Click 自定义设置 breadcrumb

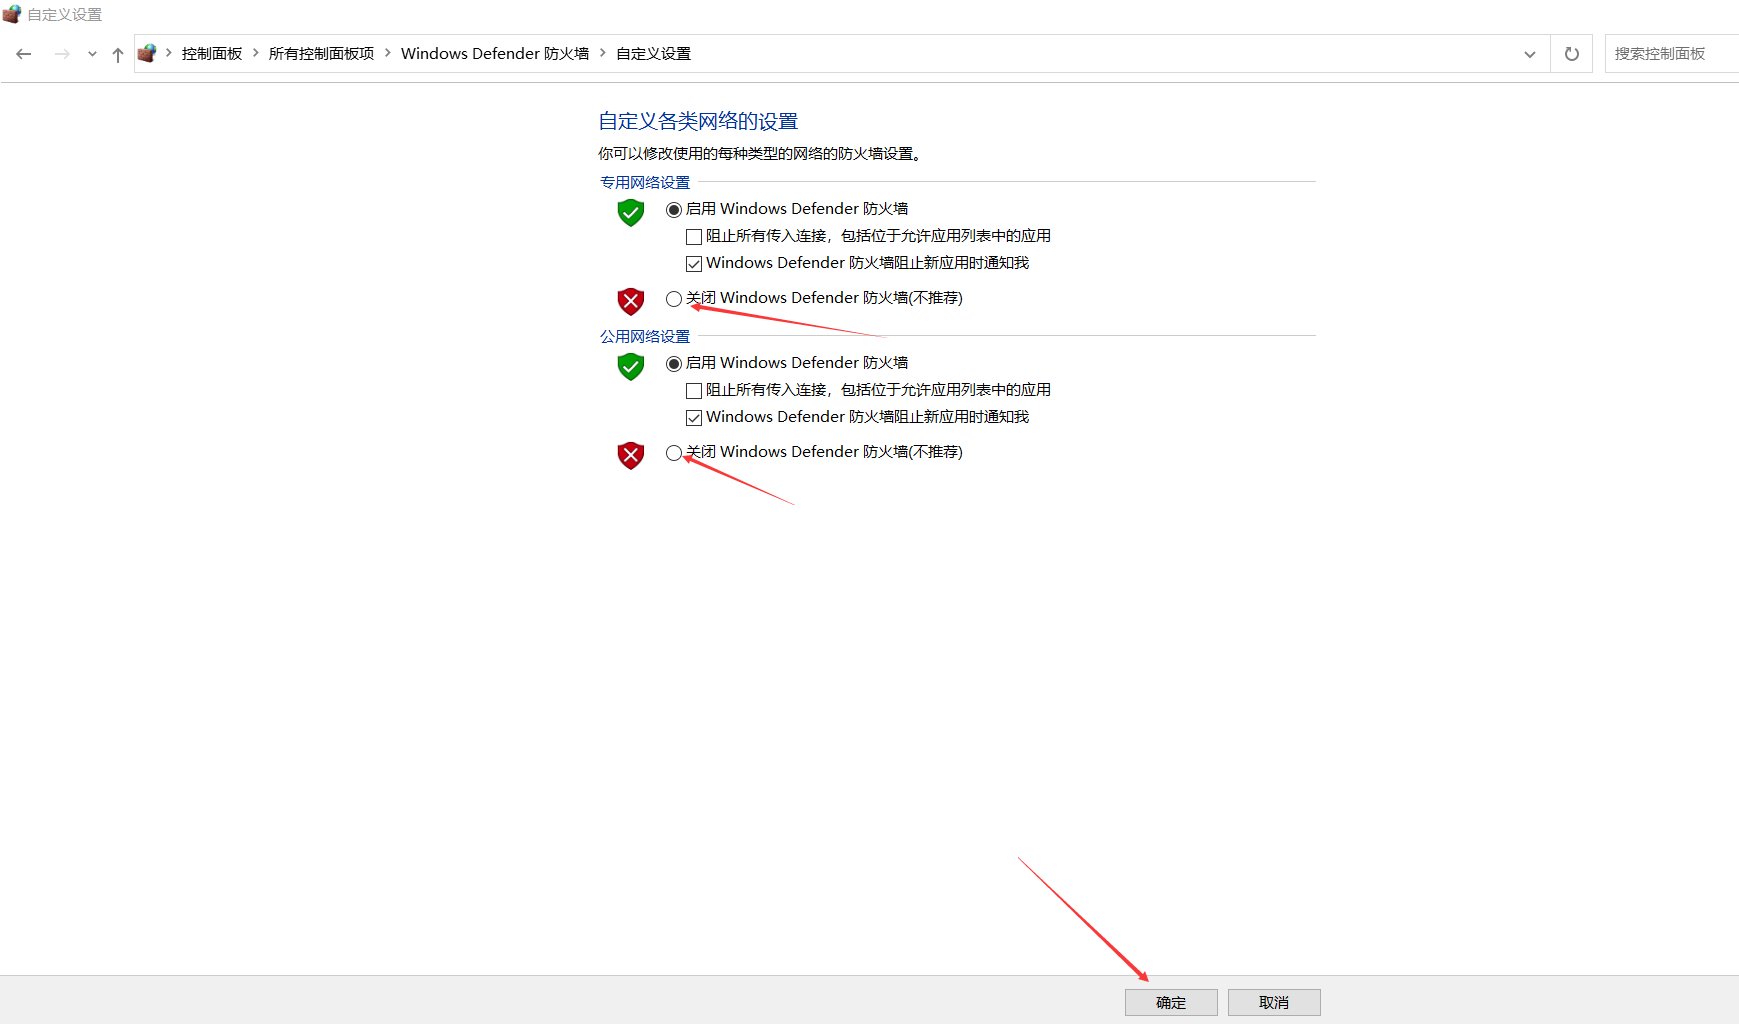click(x=653, y=54)
